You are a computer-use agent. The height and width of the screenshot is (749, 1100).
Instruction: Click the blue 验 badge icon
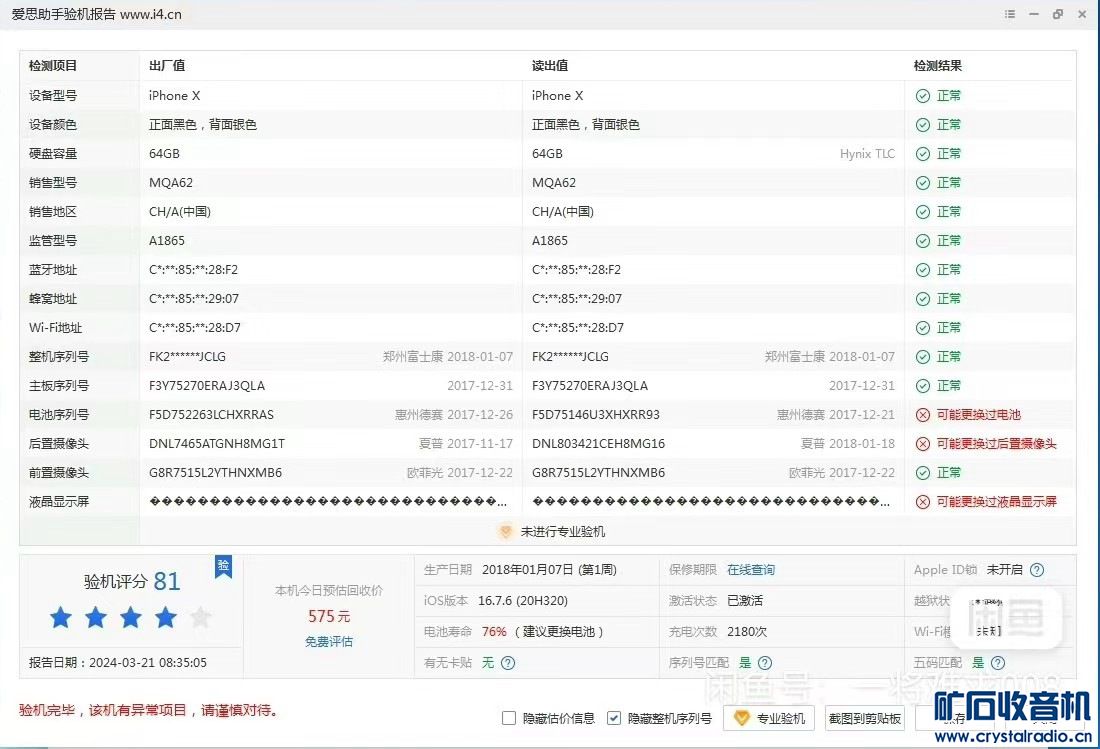coord(223,566)
